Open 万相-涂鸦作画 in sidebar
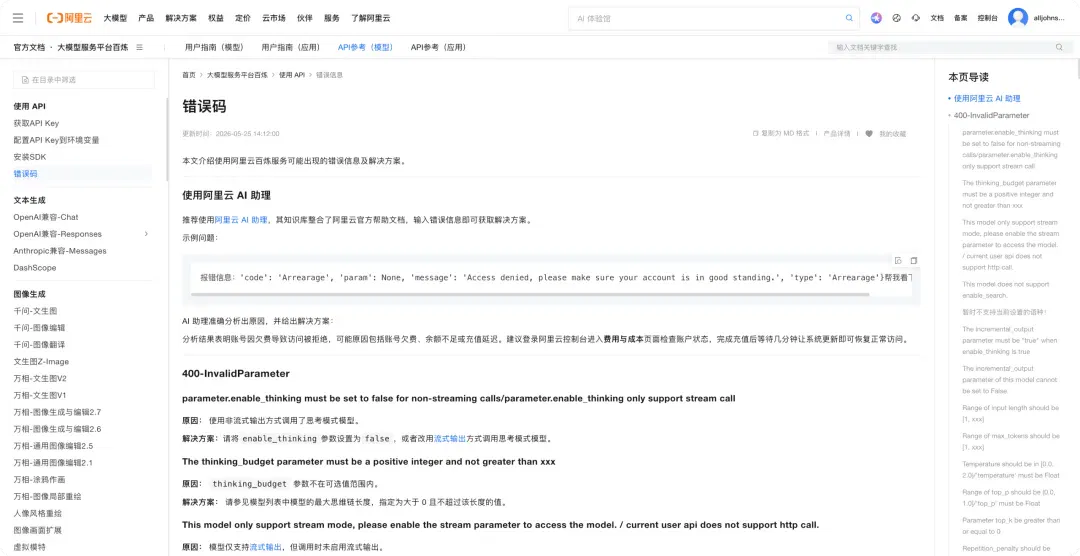Viewport: 1080px width, 556px height. click(39, 479)
